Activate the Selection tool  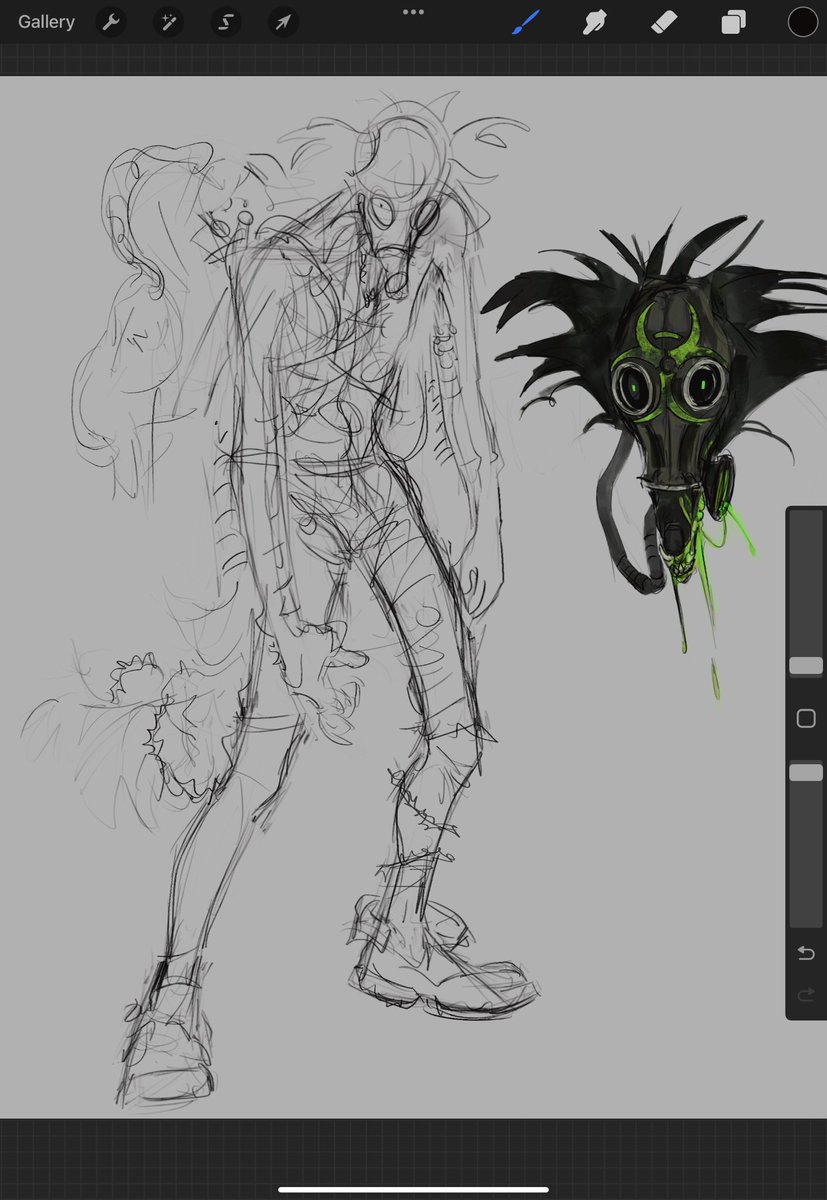(226, 22)
